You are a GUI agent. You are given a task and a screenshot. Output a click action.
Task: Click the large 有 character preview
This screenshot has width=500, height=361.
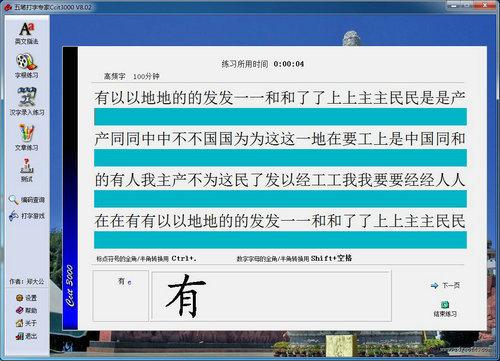[186, 295]
